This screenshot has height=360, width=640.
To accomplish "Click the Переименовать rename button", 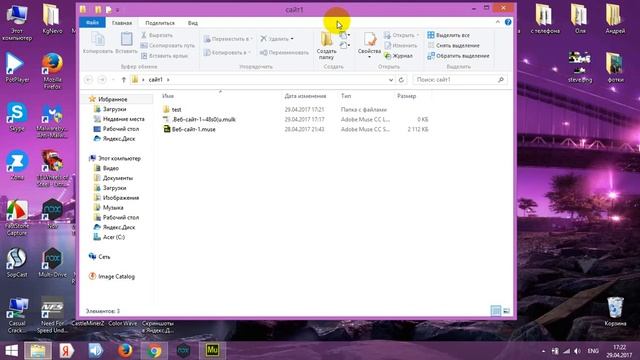I will tap(284, 52).
